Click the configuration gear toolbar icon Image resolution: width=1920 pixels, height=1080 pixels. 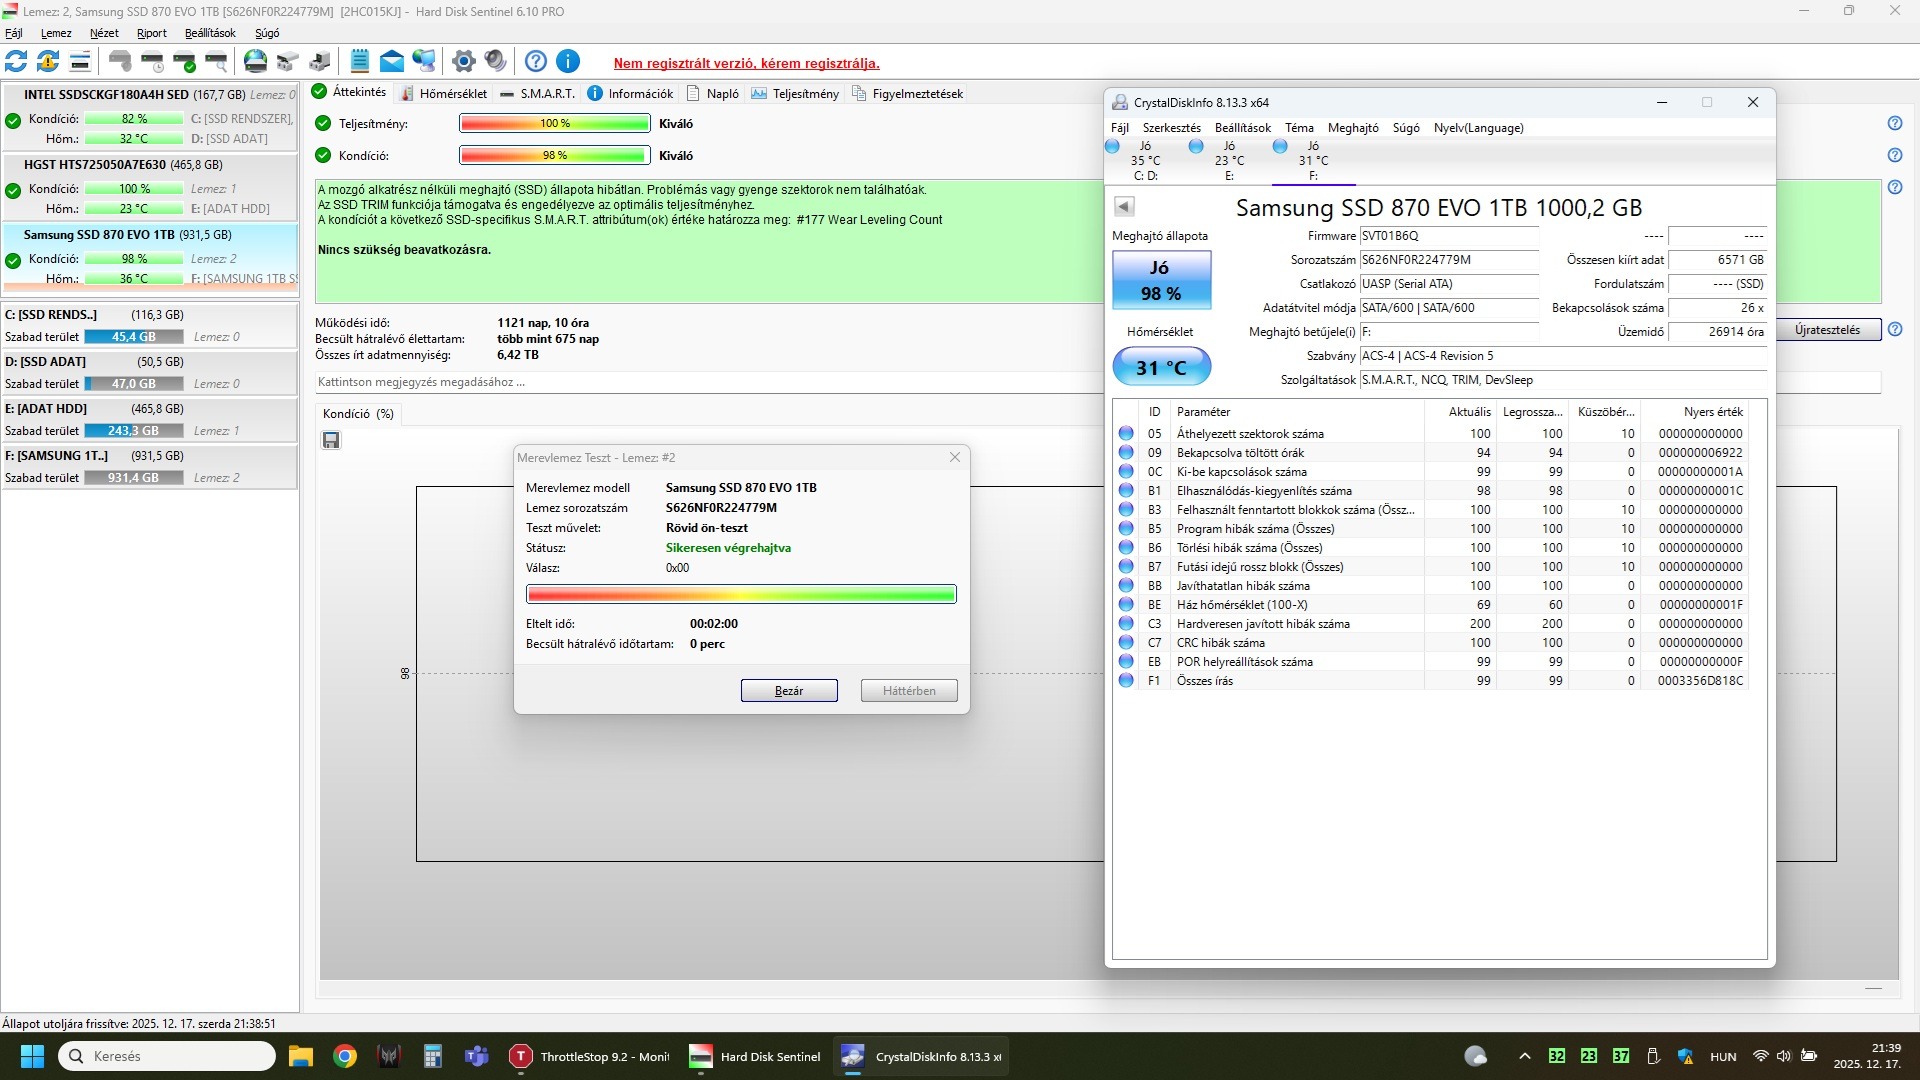(463, 62)
